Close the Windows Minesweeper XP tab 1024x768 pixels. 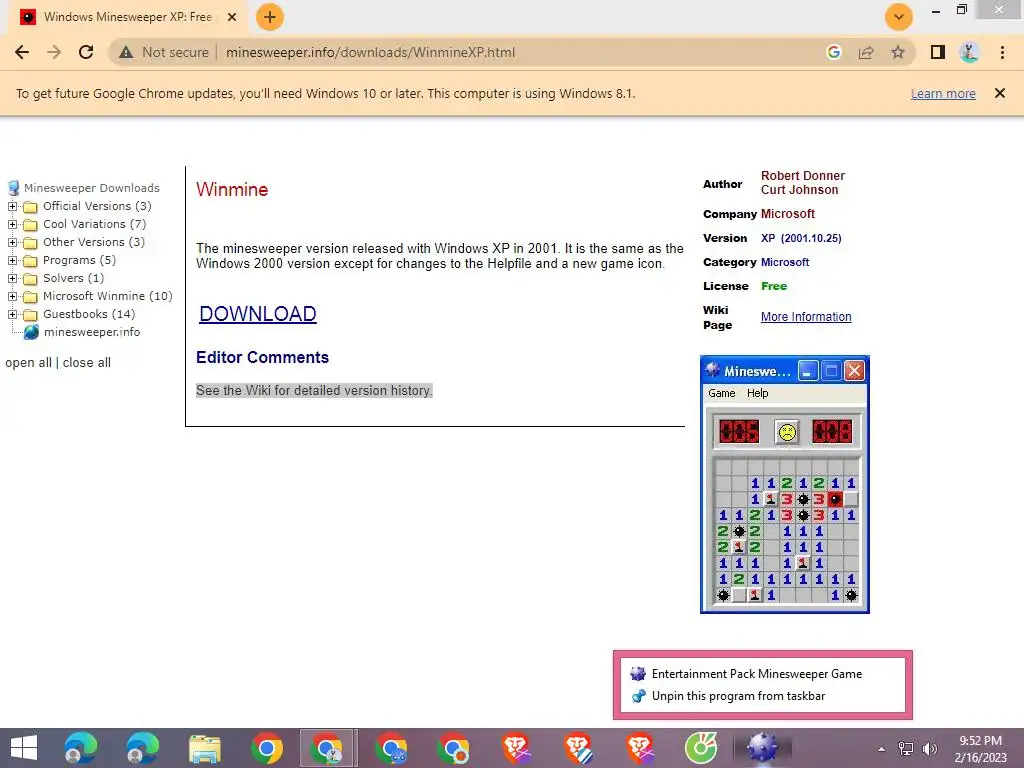point(232,17)
